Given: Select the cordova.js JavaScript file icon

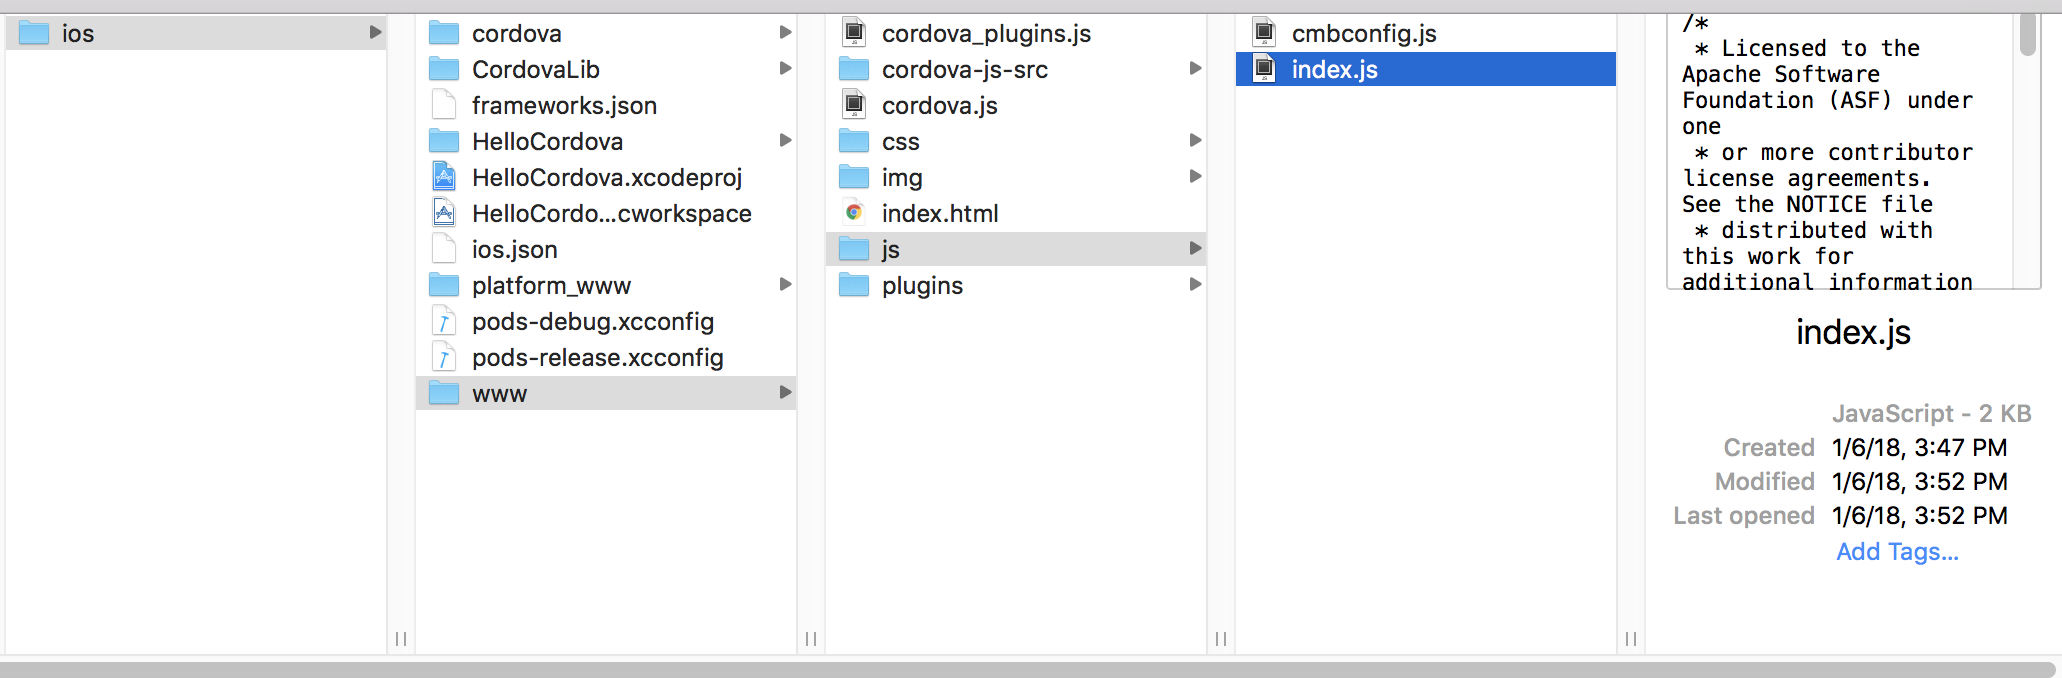Looking at the screenshot, I should click(855, 105).
